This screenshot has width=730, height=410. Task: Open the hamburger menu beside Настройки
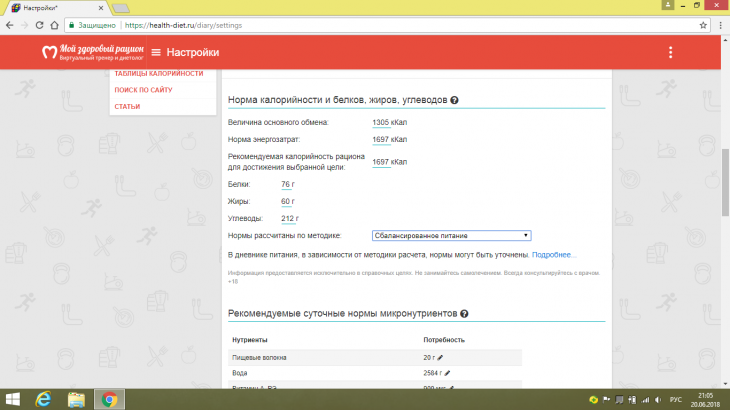(156, 53)
